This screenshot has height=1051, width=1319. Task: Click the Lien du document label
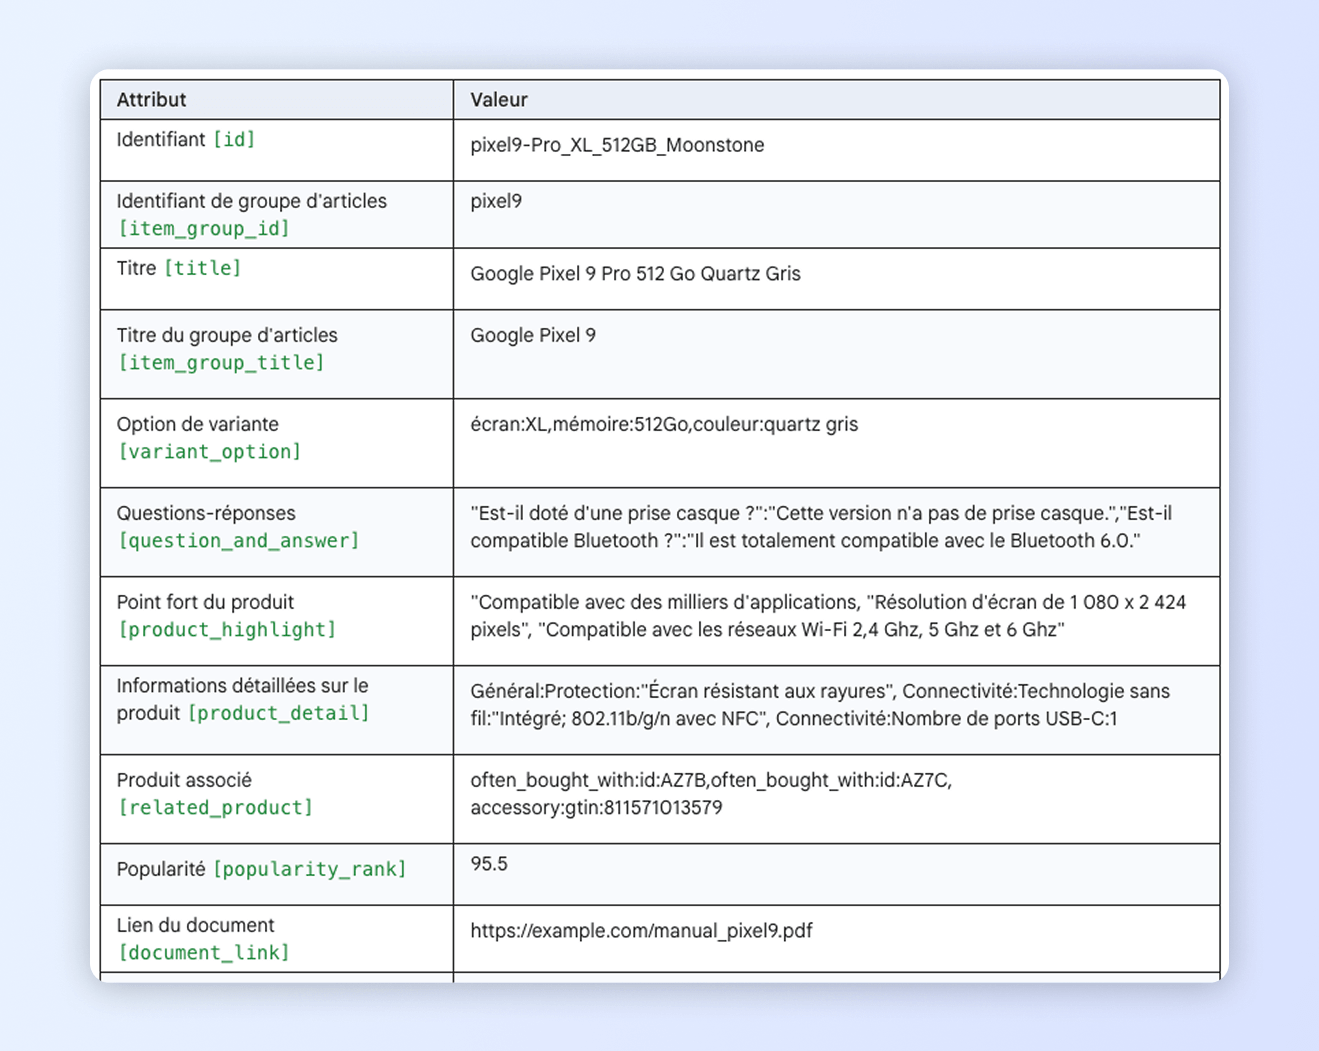click(195, 925)
